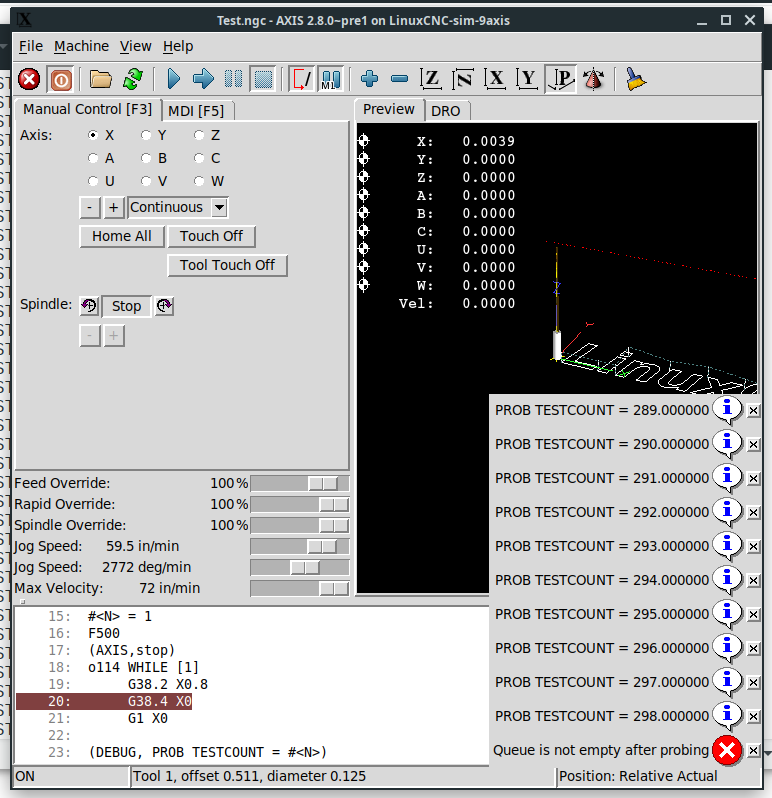The height and width of the screenshot is (798, 772).
Task: Jog the axis in the positive direction
Action: click(x=113, y=207)
